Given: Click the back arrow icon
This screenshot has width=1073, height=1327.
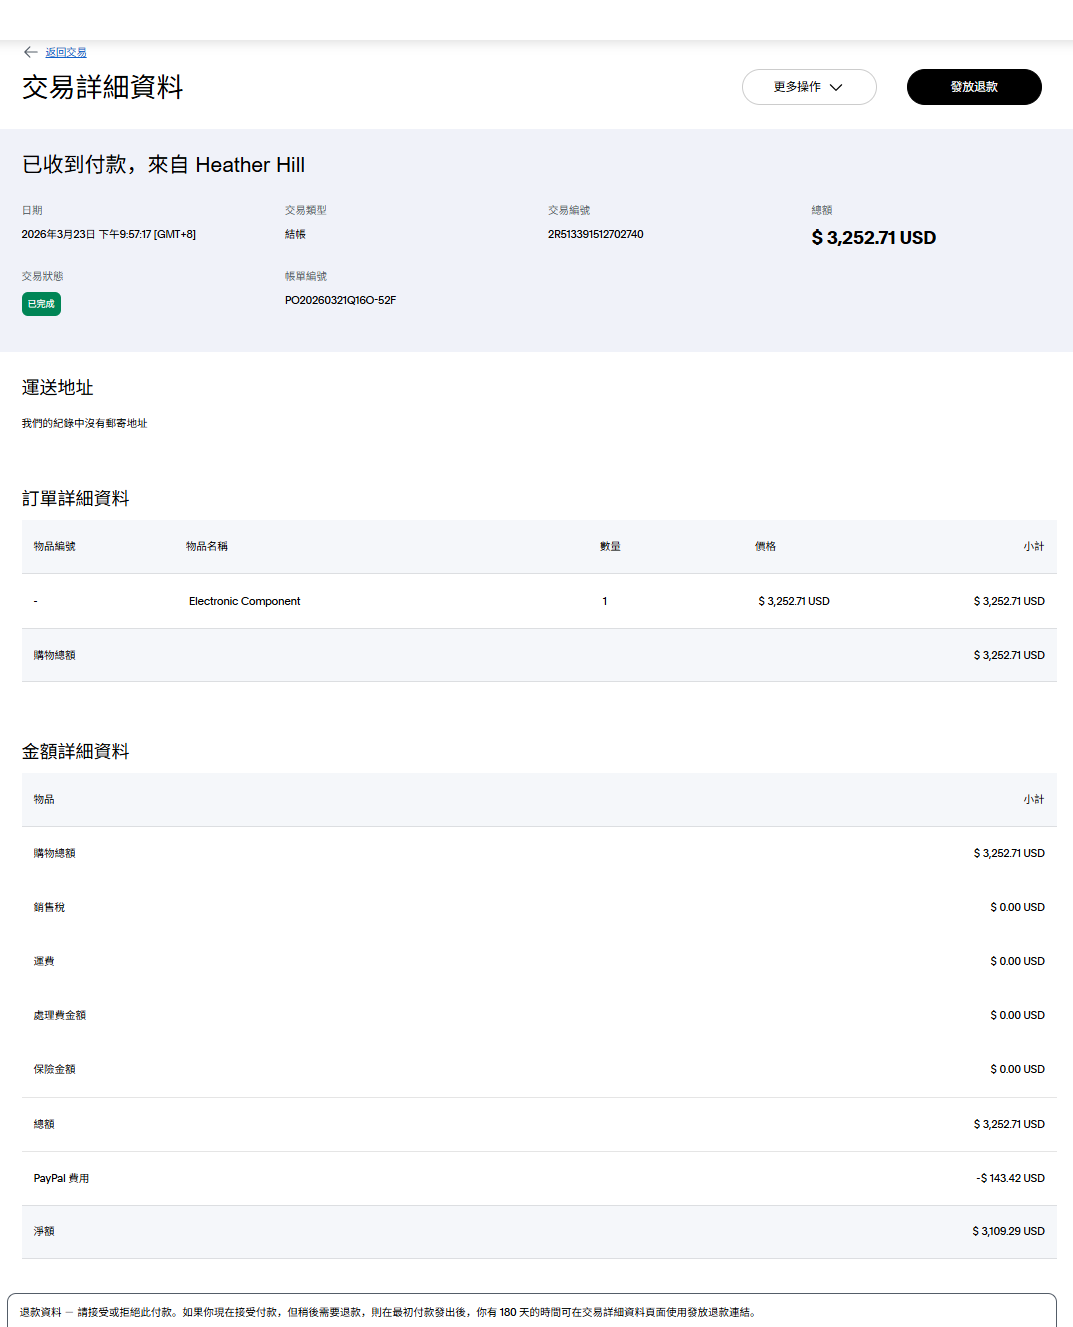Looking at the screenshot, I should (x=30, y=52).
